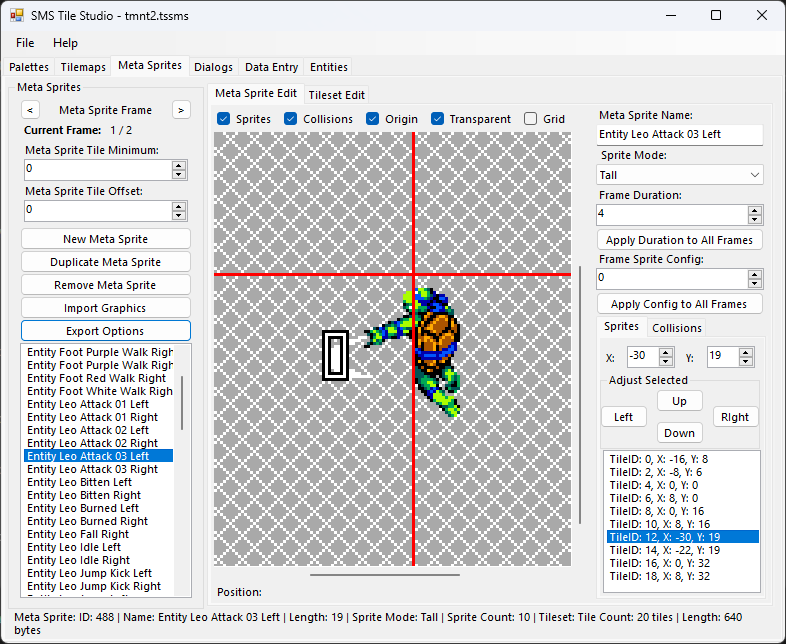786x644 pixels.
Task: Select the Sprites sub-tab
Action: coord(621,326)
